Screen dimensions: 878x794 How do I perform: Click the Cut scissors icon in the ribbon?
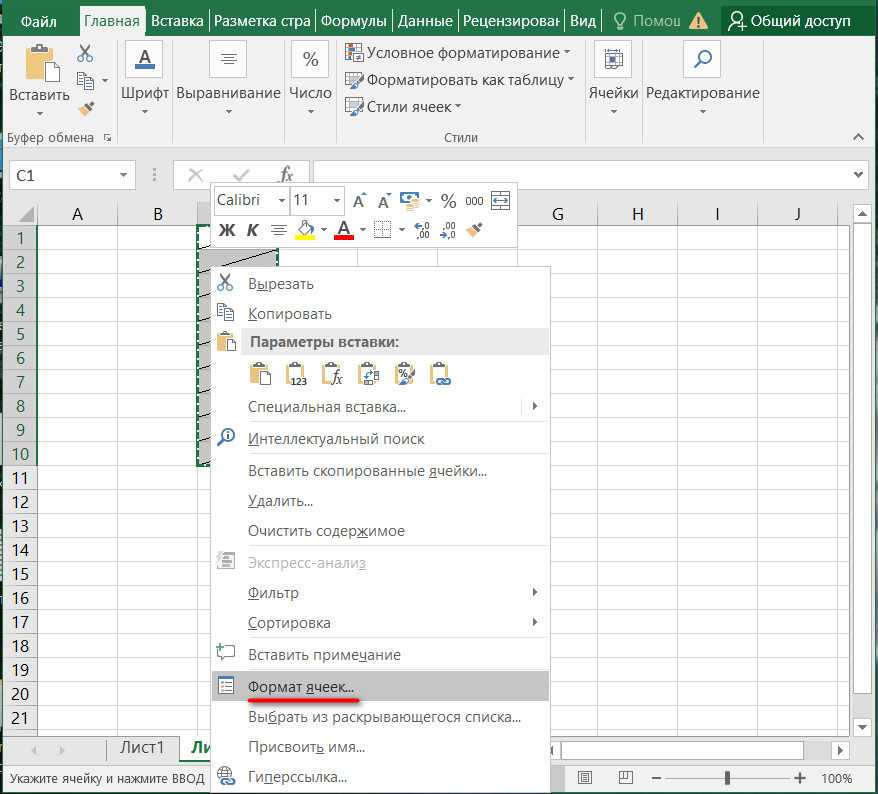[x=85, y=54]
